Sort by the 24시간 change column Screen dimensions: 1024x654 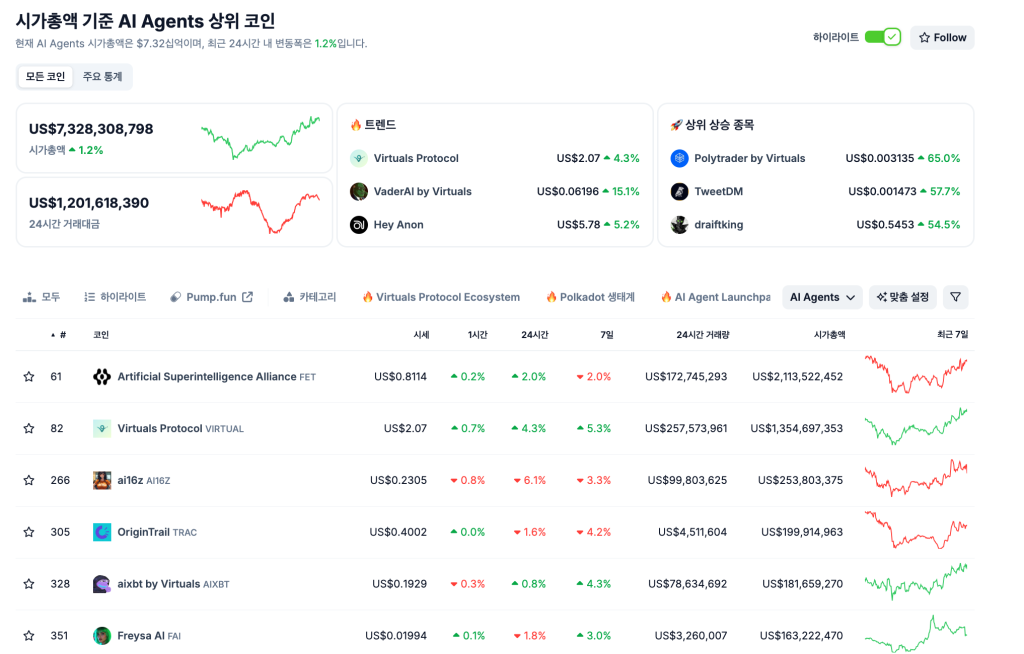(534, 335)
